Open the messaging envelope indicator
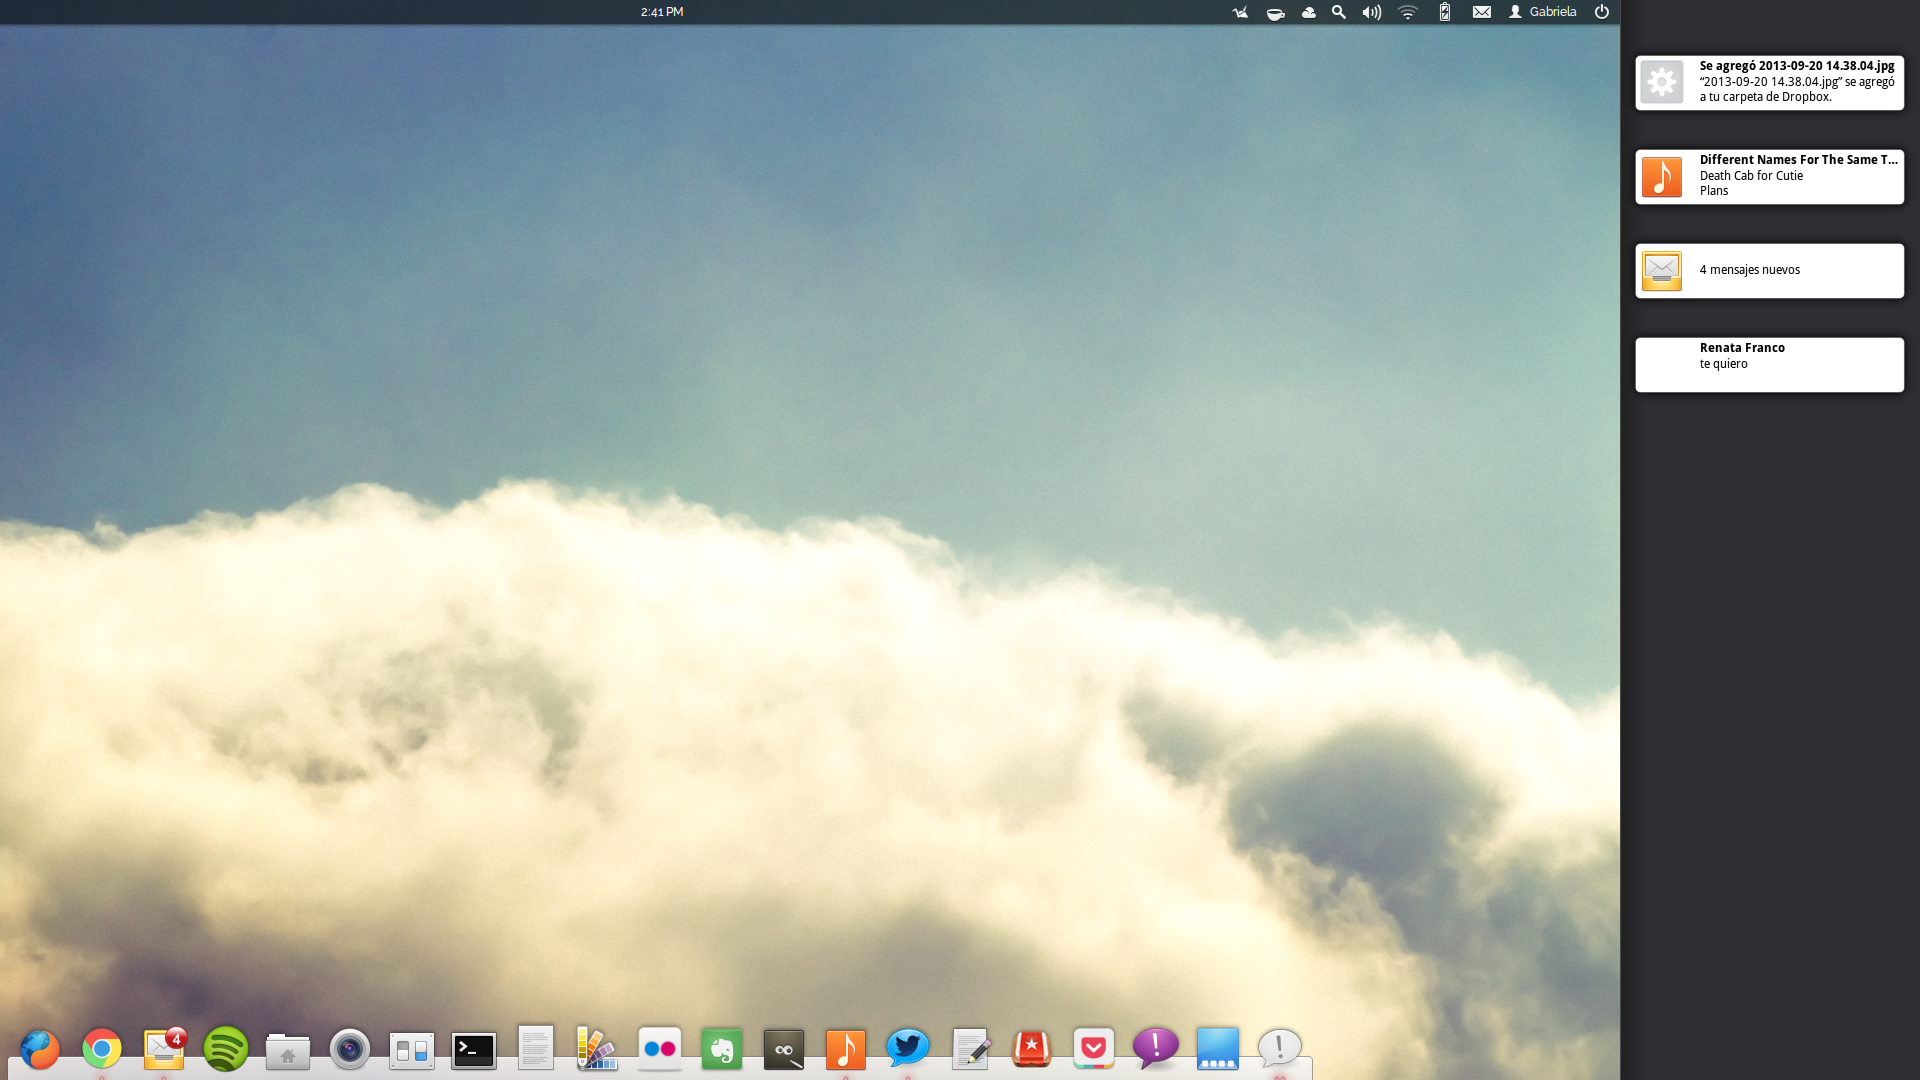The height and width of the screenshot is (1080, 1920). 1482,12
